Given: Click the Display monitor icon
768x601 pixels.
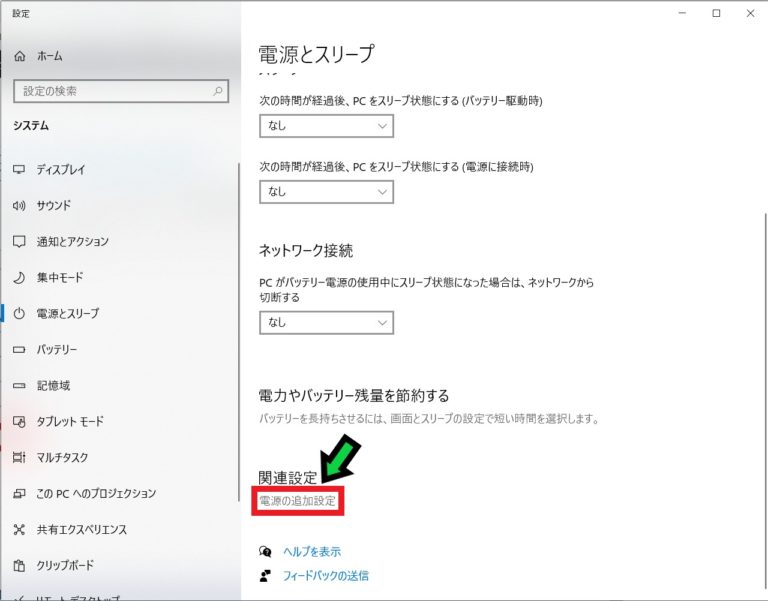Looking at the screenshot, I should tap(19, 170).
